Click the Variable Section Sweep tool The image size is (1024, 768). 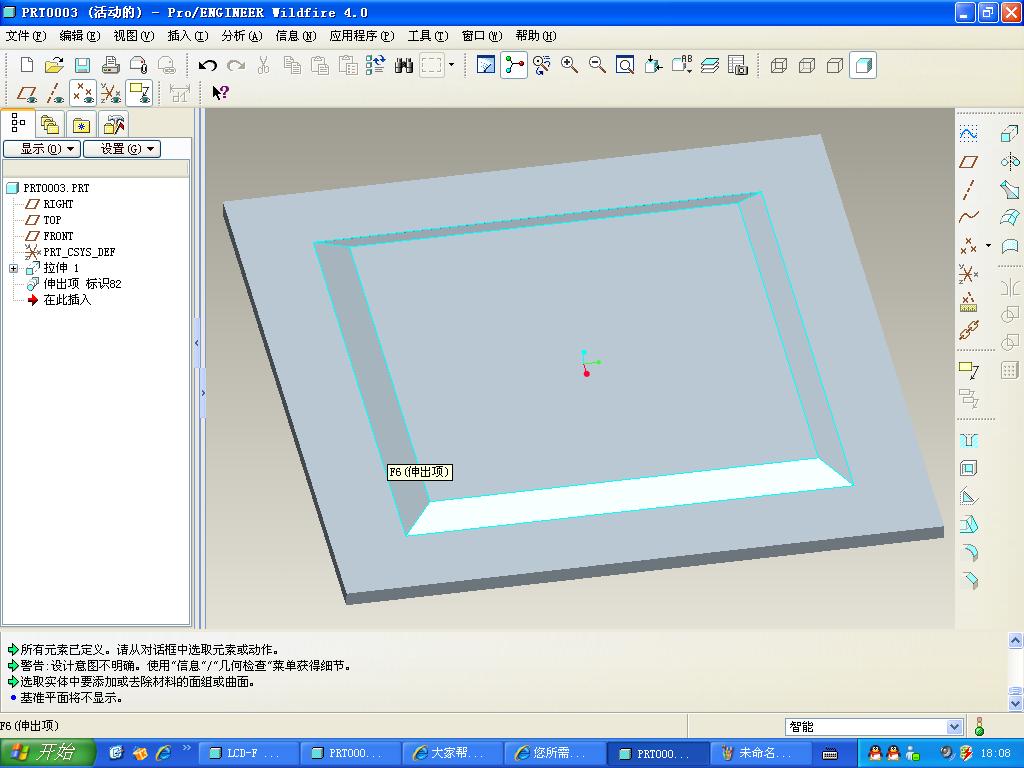[x=1010, y=189]
